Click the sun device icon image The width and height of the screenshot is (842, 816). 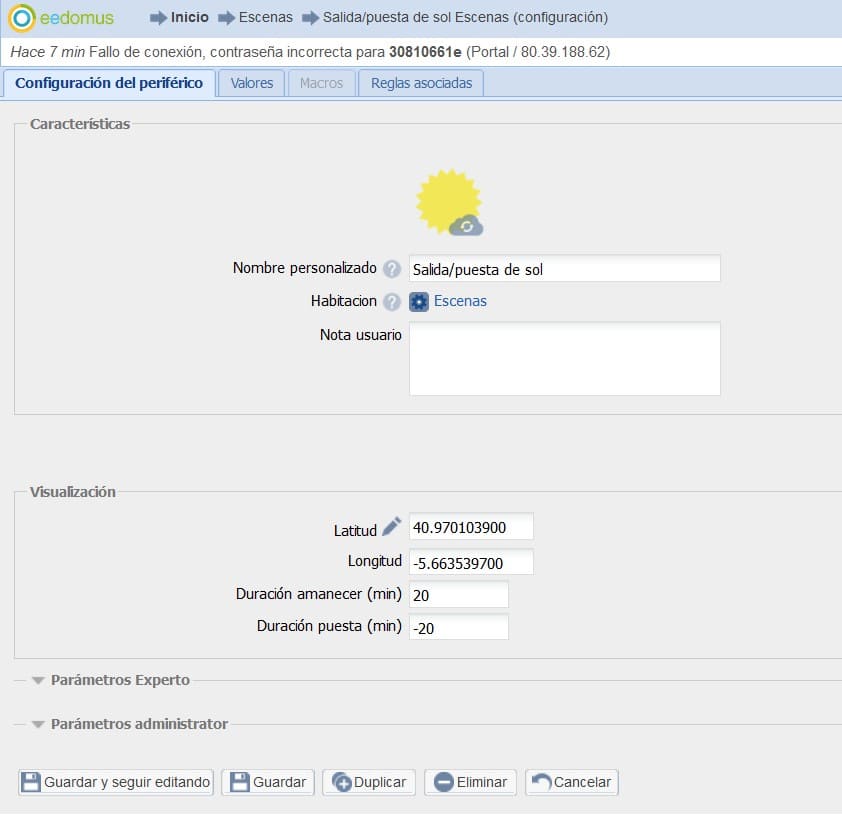tap(449, 202)
